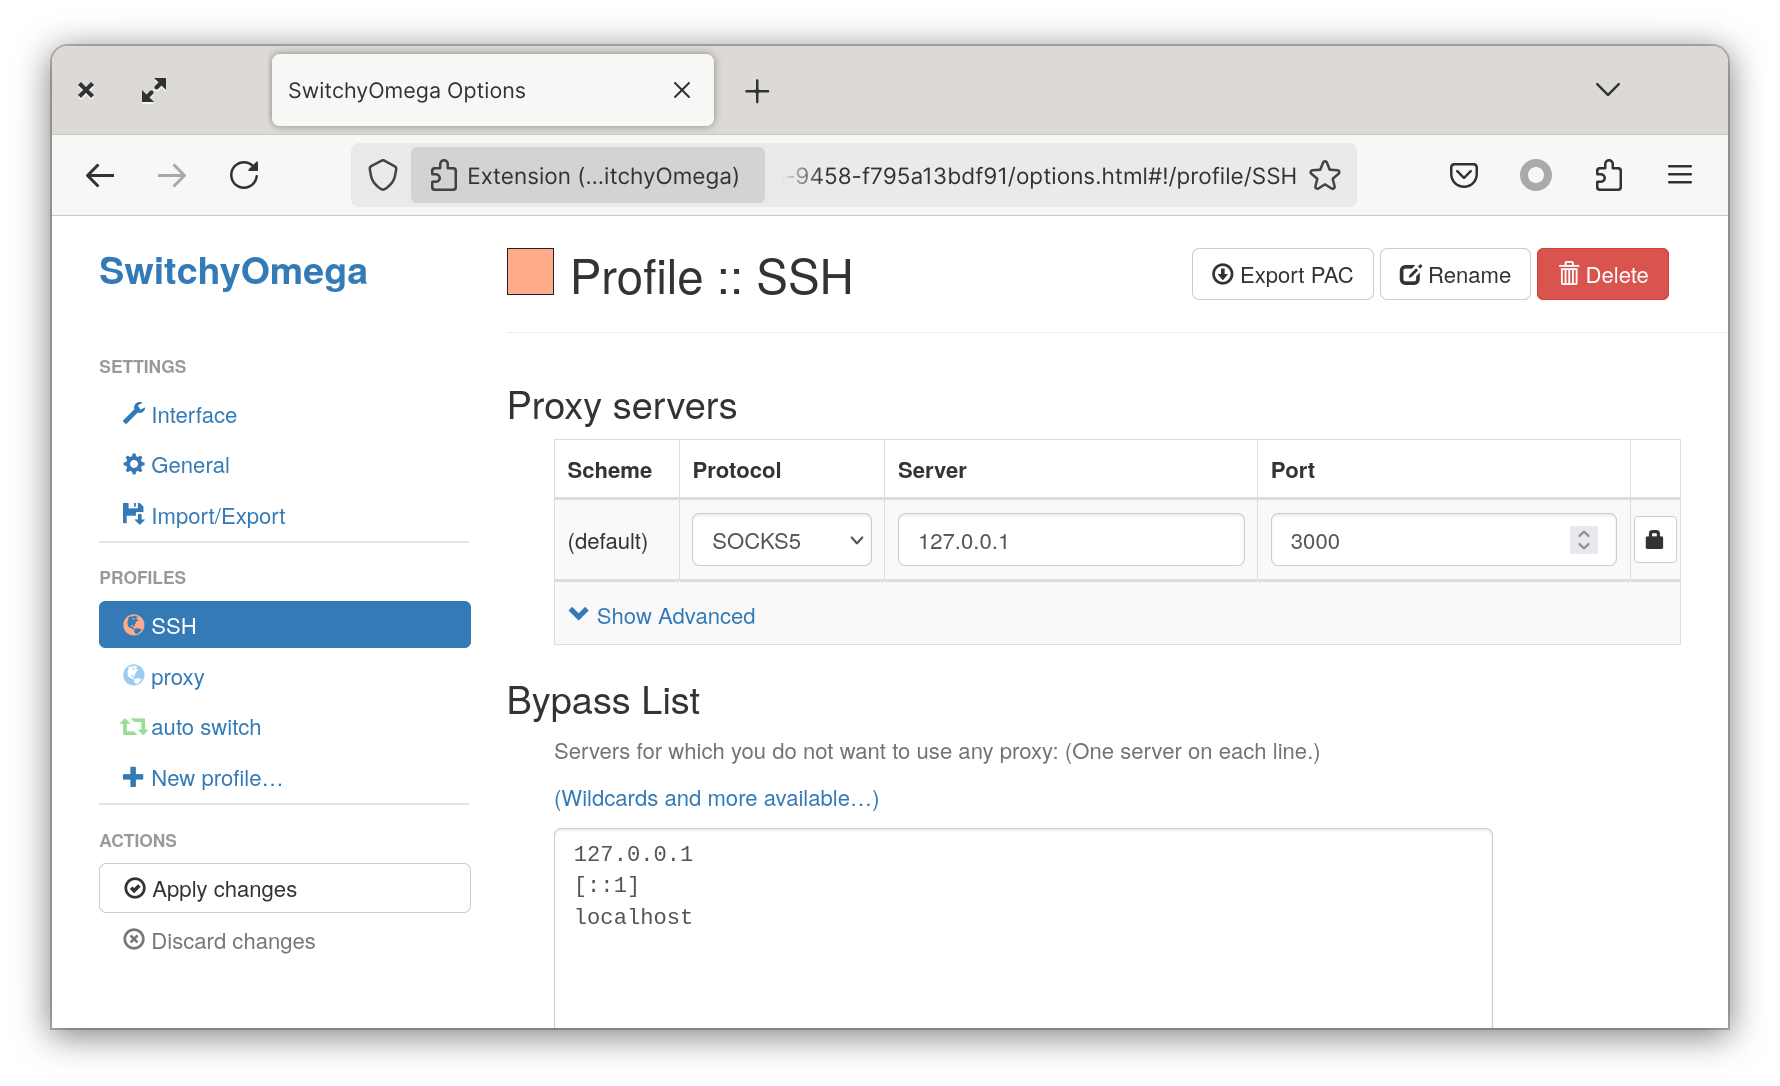The width and height of the screenshot is (1780, 1086).
Task: Click Apply changes button
Action: (x=285, y=888)
